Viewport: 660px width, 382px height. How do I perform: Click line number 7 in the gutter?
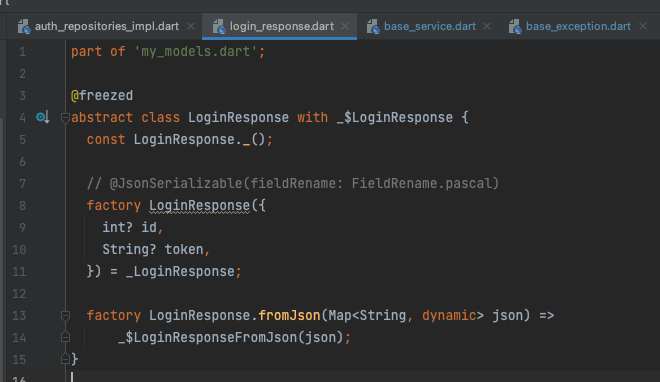click(x=22, y=184)
